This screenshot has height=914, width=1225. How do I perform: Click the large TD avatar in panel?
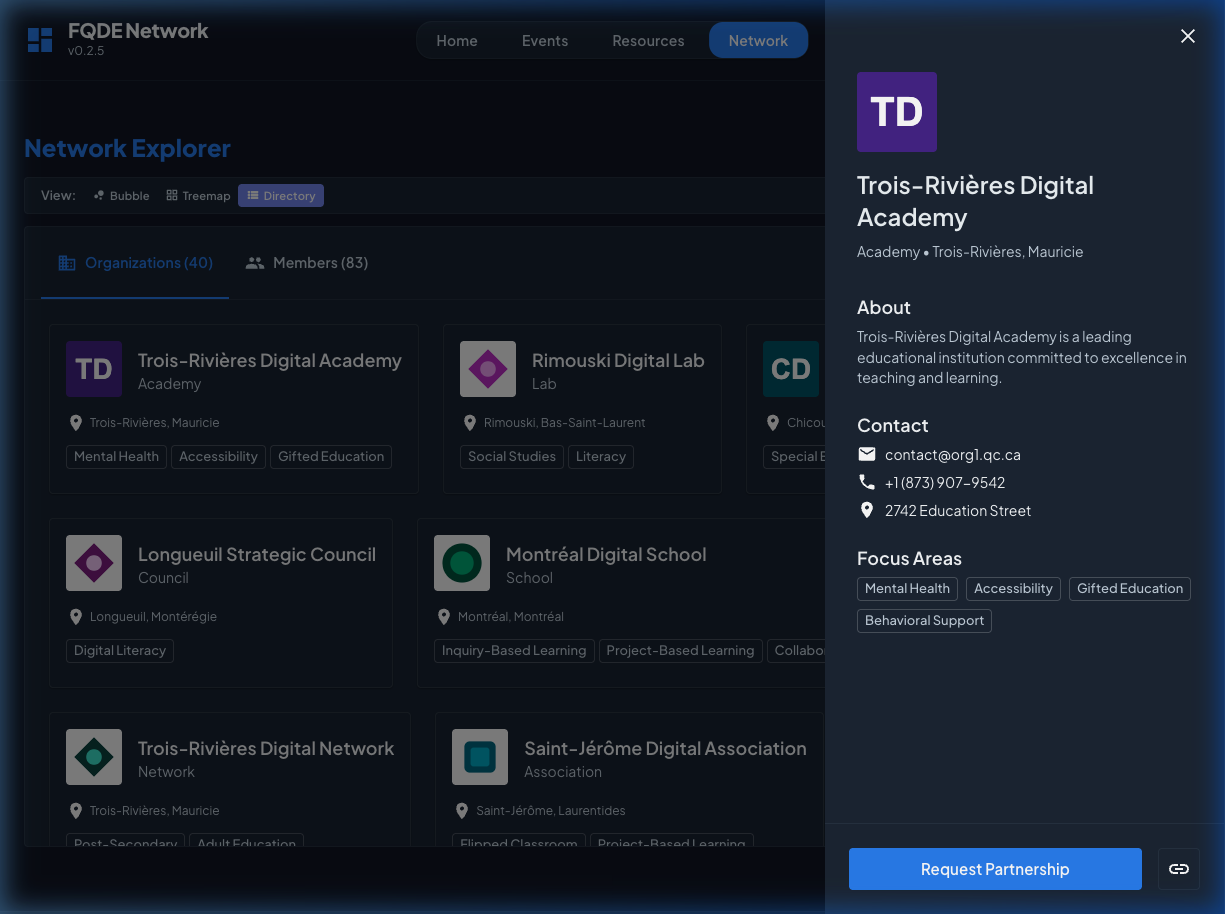[896, 112]
